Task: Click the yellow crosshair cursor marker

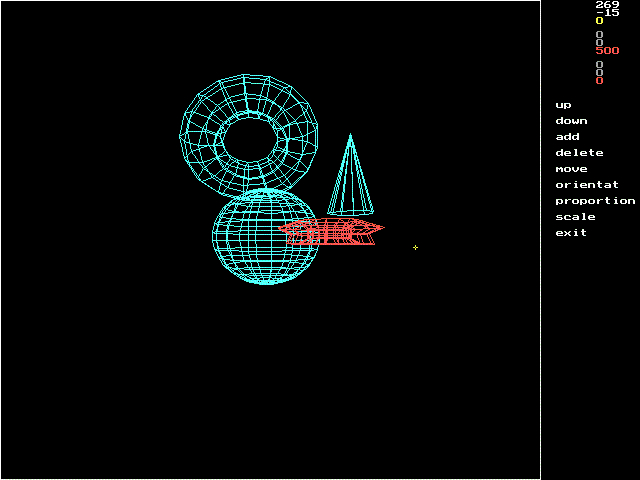Action: 415,247
